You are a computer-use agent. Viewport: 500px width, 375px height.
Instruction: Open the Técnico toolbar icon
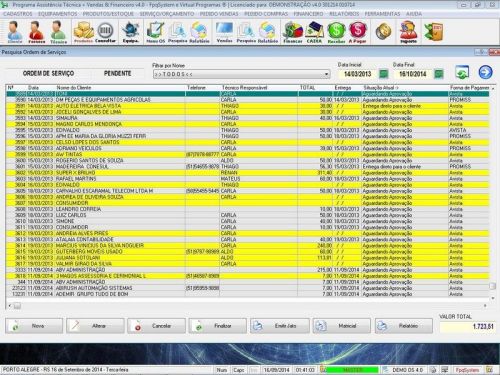point(58,32)
